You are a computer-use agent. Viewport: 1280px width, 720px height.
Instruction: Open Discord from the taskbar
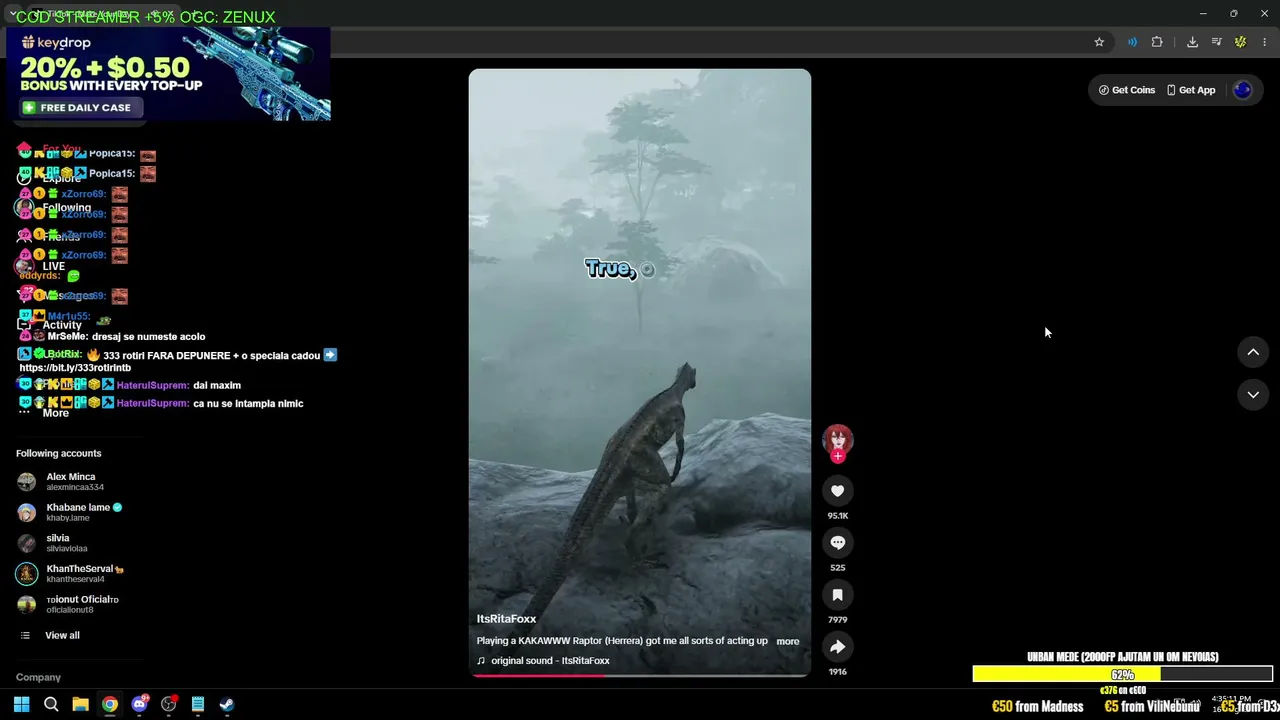coord(139,704)
